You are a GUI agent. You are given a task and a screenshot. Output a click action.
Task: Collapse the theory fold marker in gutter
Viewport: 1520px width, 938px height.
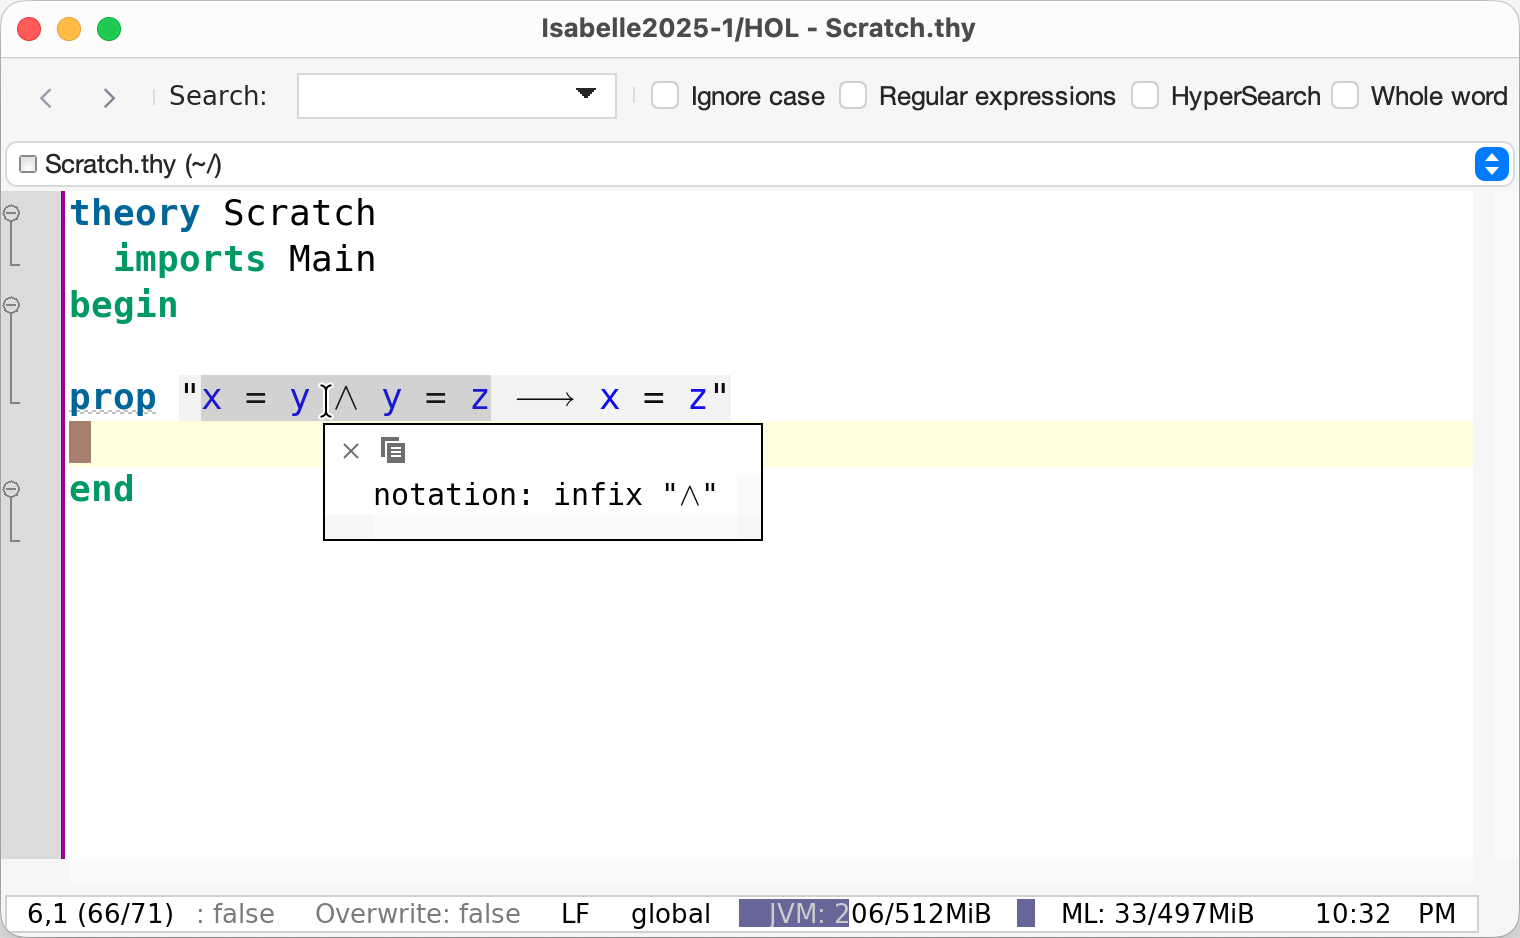(x=12, y=213)
